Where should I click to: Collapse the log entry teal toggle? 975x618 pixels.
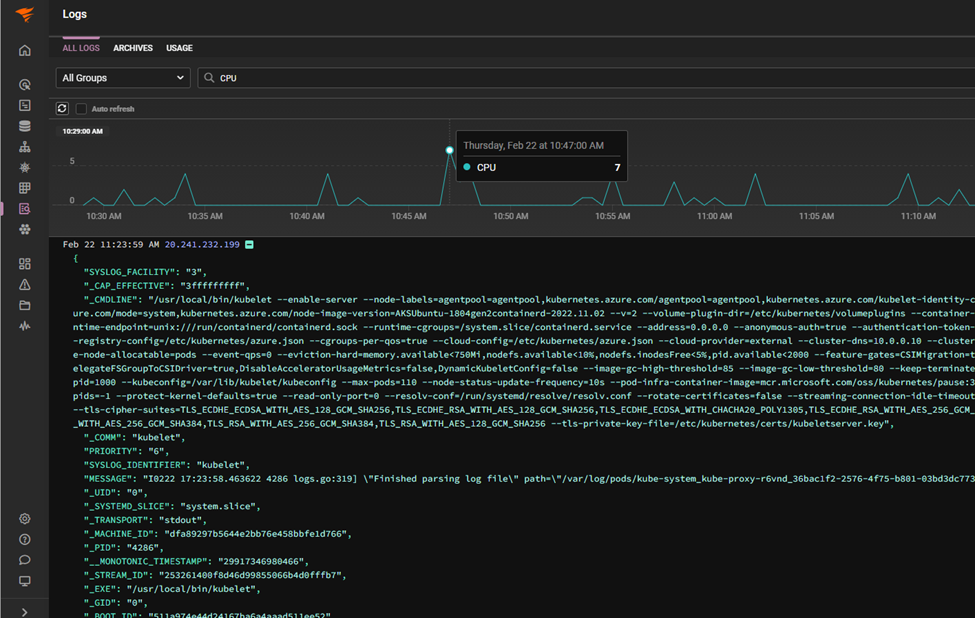point(249,245)
